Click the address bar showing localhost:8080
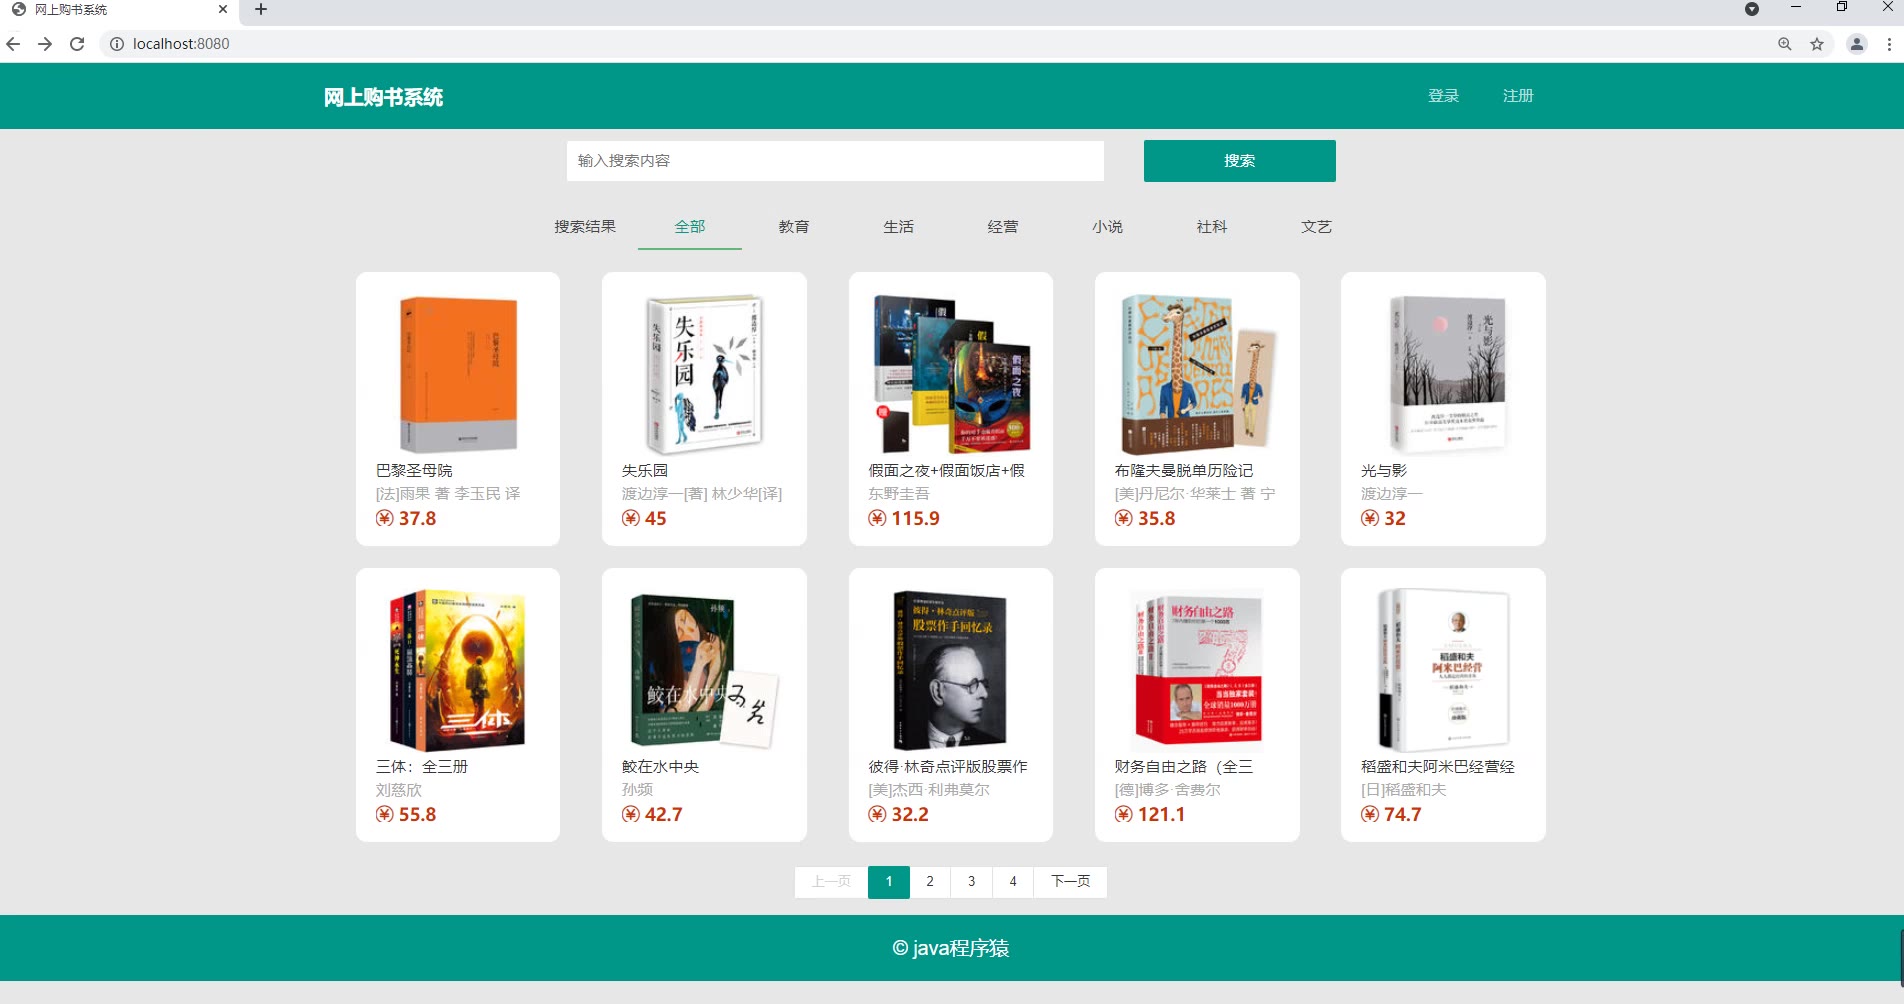 click(940, 44)
